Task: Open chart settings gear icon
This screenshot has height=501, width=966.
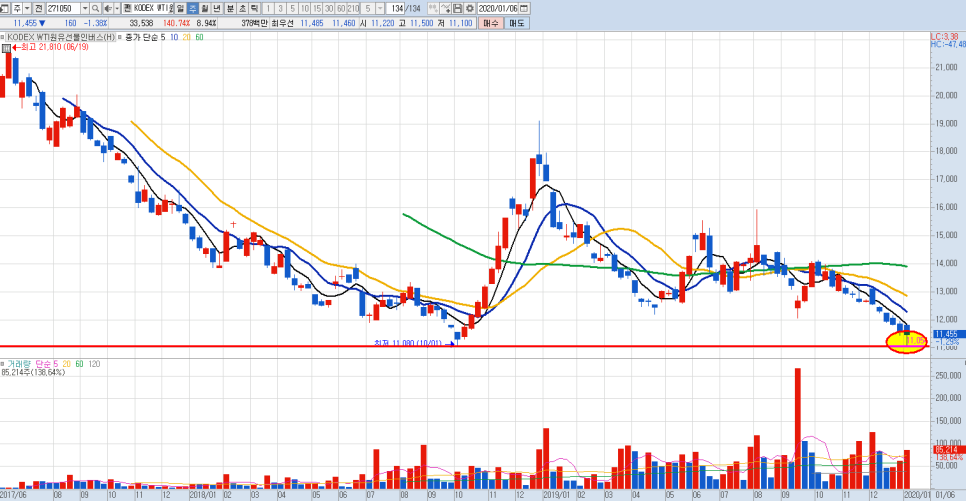Action: click(x=469, y=9)
